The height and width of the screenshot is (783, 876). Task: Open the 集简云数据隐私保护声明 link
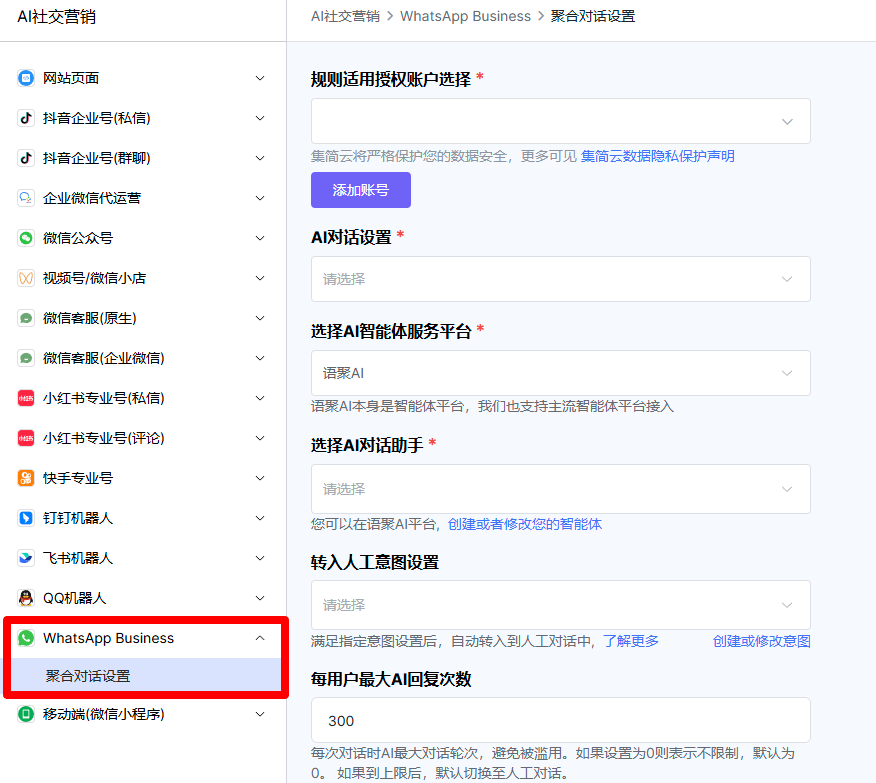click(x=657, y=156)
